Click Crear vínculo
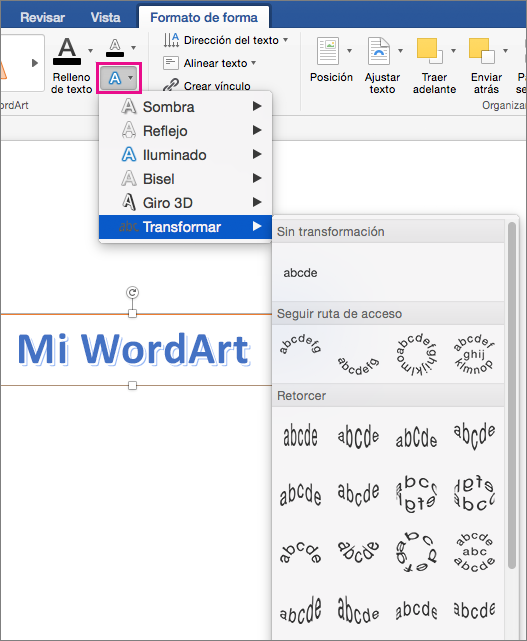 (x=207, y=85)
